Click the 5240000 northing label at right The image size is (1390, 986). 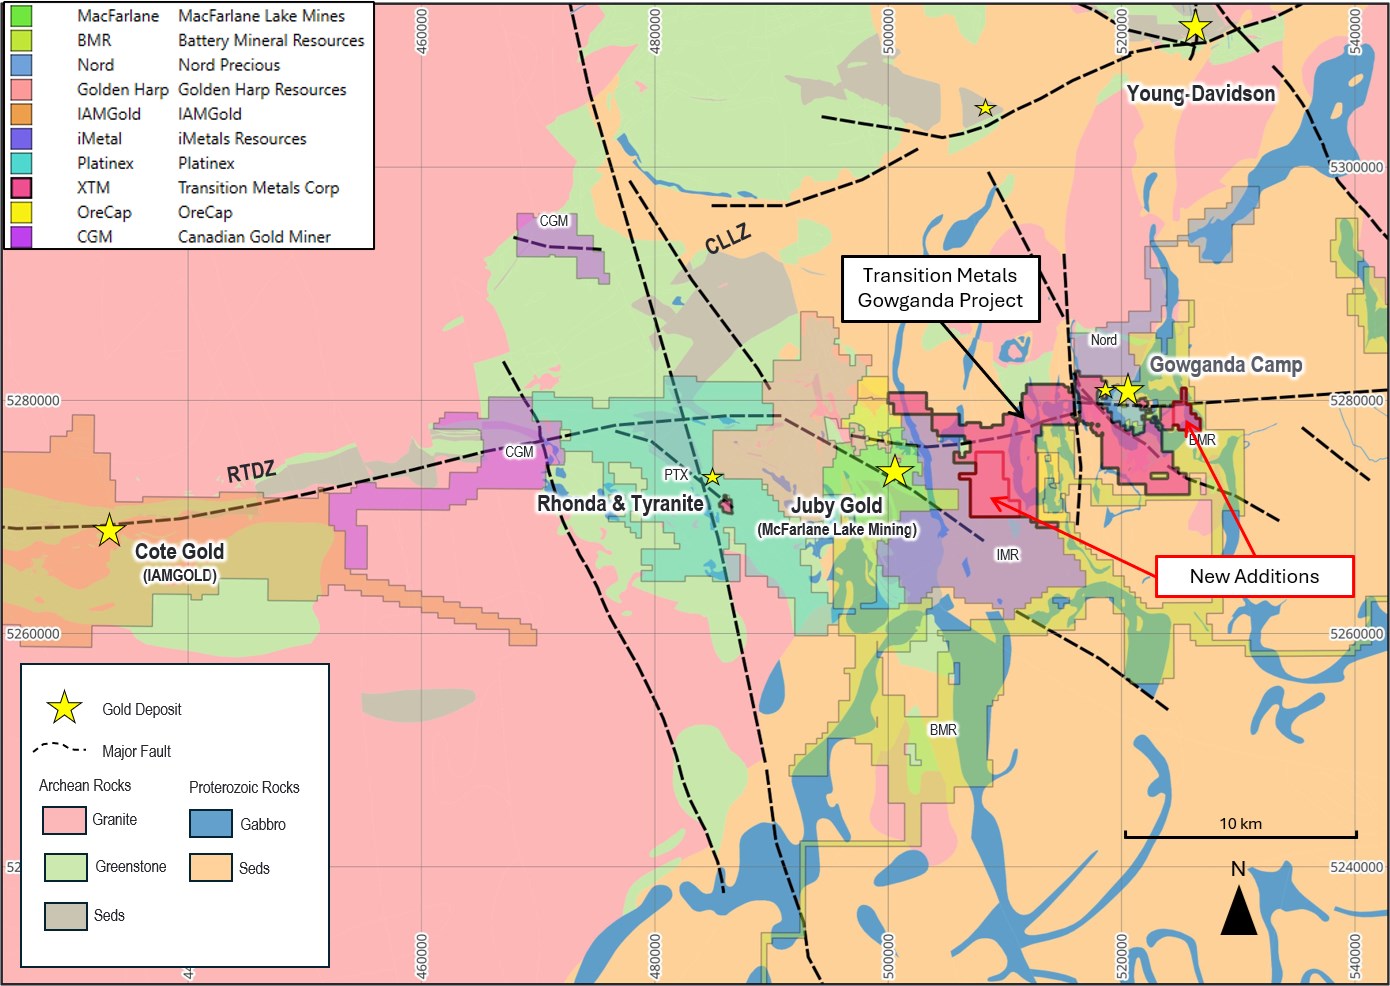tap(1357, 867)
